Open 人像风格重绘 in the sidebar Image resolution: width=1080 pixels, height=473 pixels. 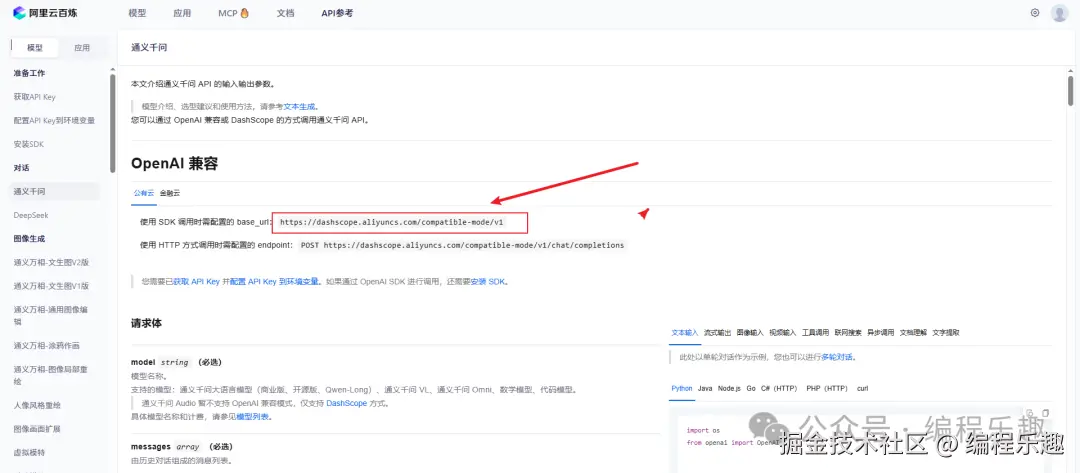tap(37, 406)
